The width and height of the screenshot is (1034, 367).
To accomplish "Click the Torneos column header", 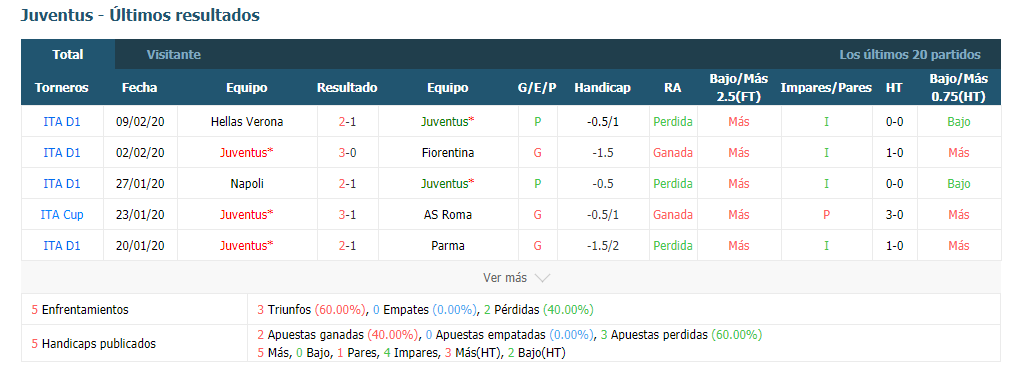I will (x=62, y=88).
